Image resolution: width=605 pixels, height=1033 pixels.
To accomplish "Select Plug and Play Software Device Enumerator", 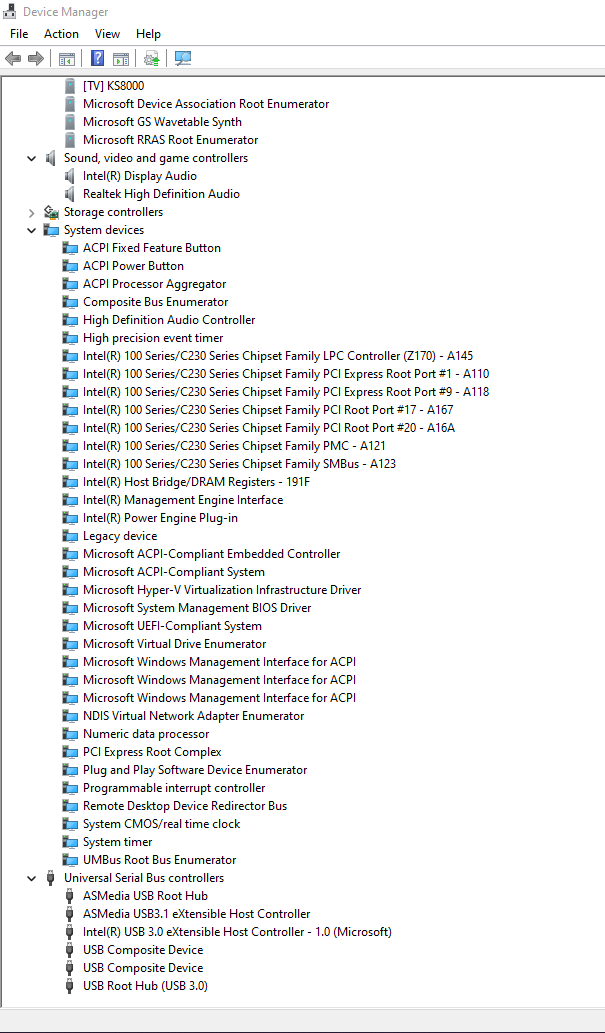I will [195, 770].
